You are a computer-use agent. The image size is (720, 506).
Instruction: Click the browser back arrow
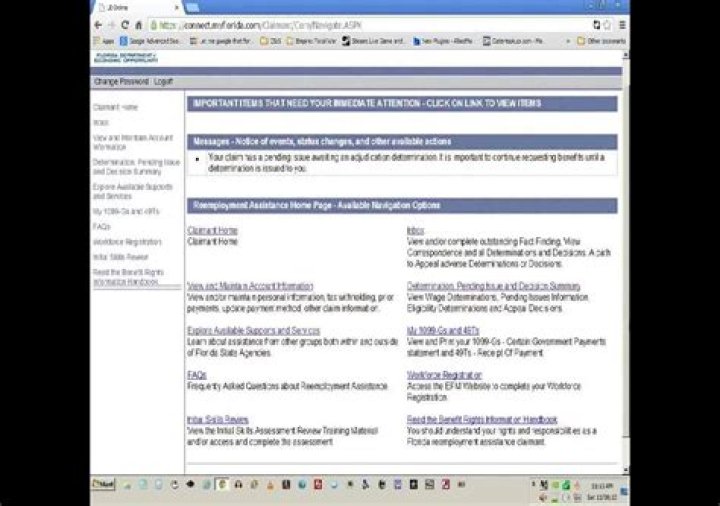coord(97,24)
